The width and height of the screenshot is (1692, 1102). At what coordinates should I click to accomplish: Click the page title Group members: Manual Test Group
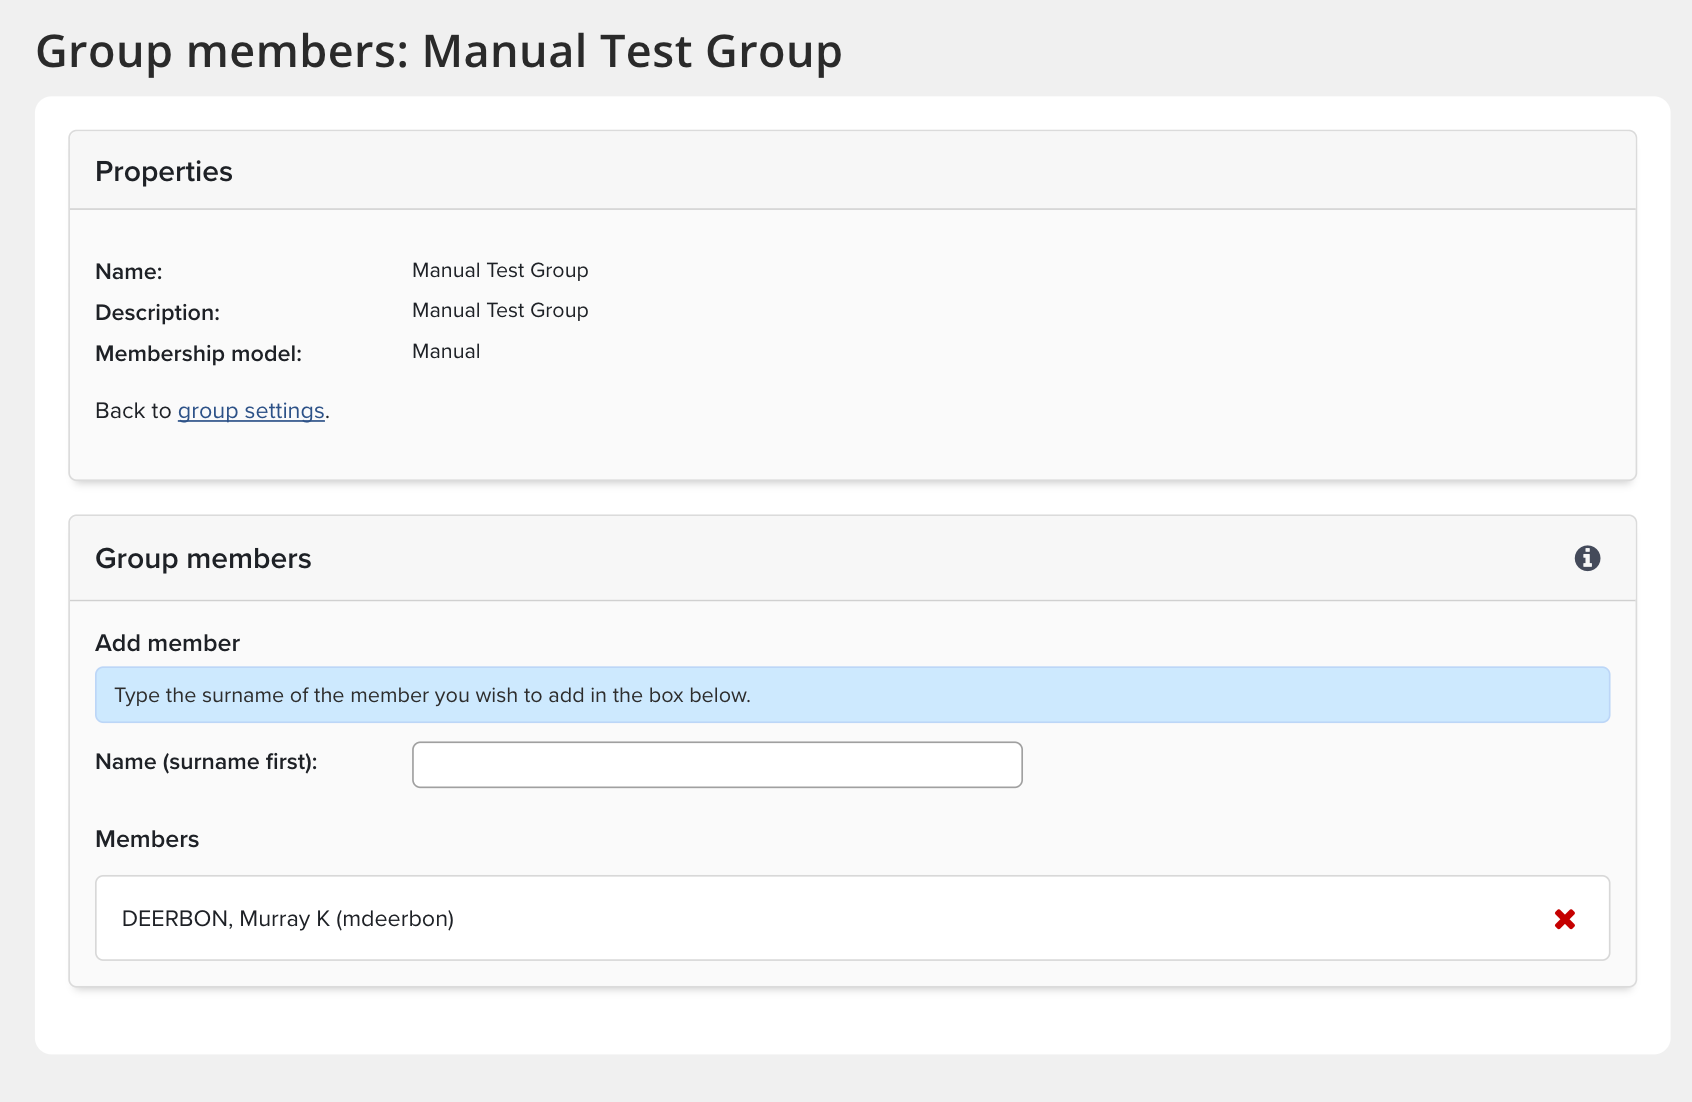pyautogui.click(x=438, y=51)
